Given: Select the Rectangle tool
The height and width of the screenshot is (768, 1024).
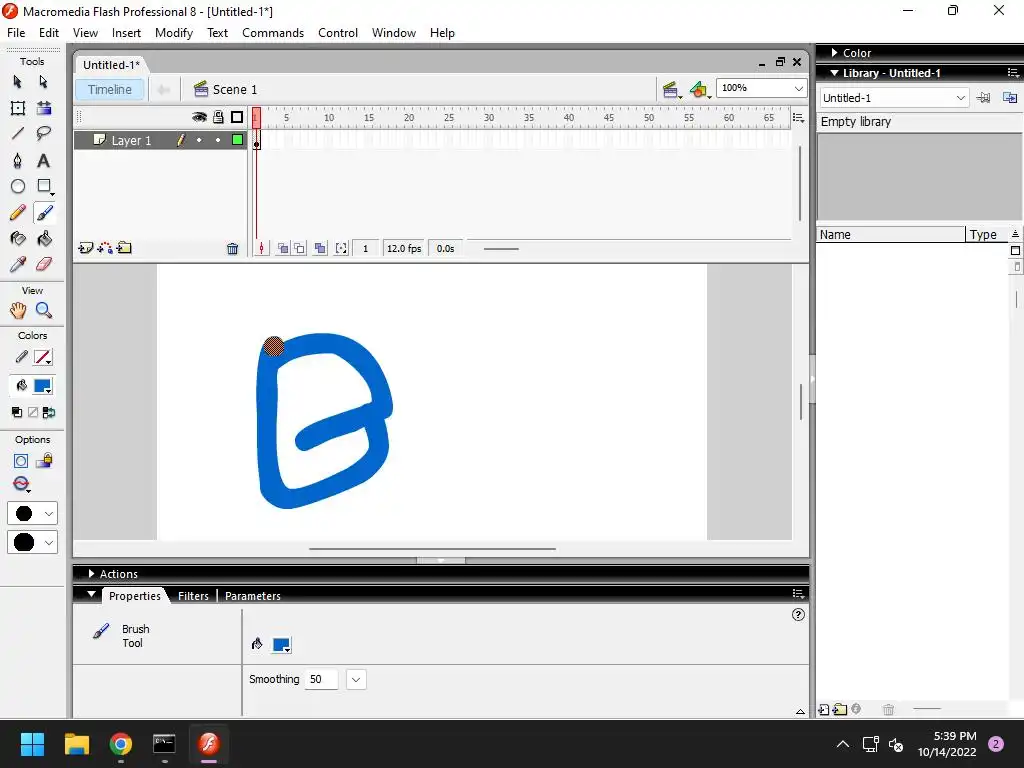Looking at the screenshot, I should coord(44,186).
